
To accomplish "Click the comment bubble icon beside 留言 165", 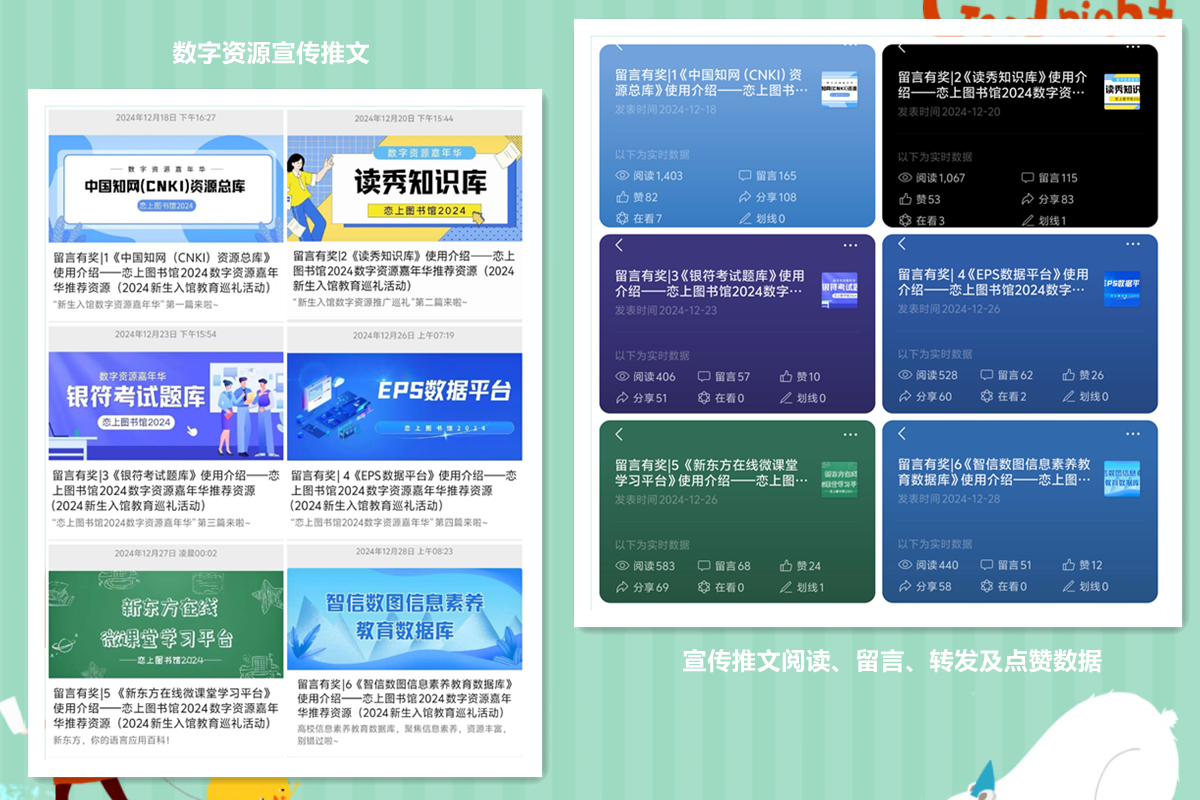I will (x=746, y=176).
